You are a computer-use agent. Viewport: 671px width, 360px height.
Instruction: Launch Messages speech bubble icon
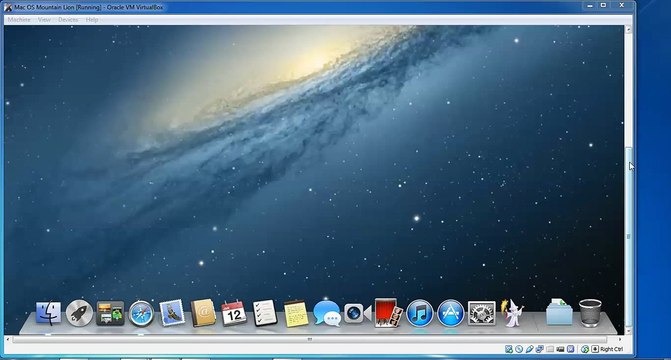click(x=327, y=313)
